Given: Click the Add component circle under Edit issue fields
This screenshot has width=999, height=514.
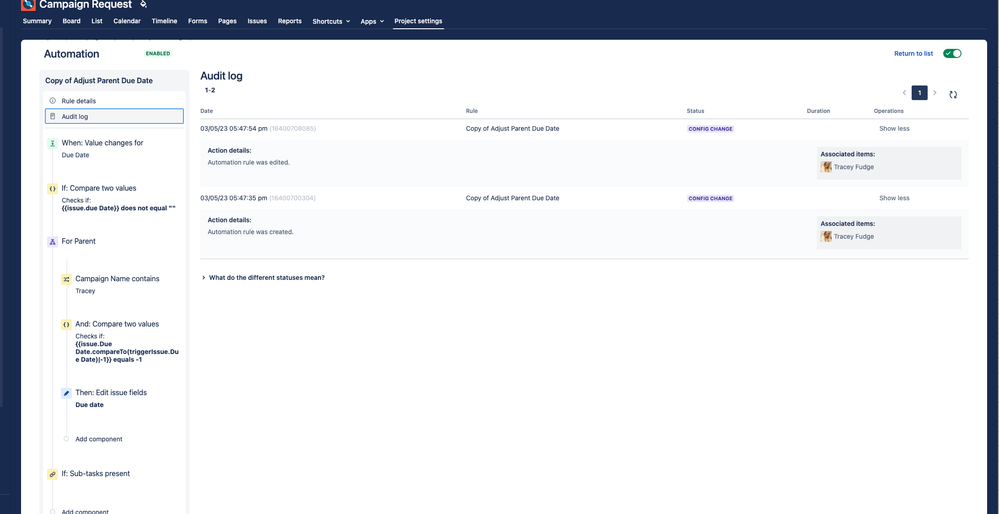Looking at the screenshot, I should tap(66, 439).
